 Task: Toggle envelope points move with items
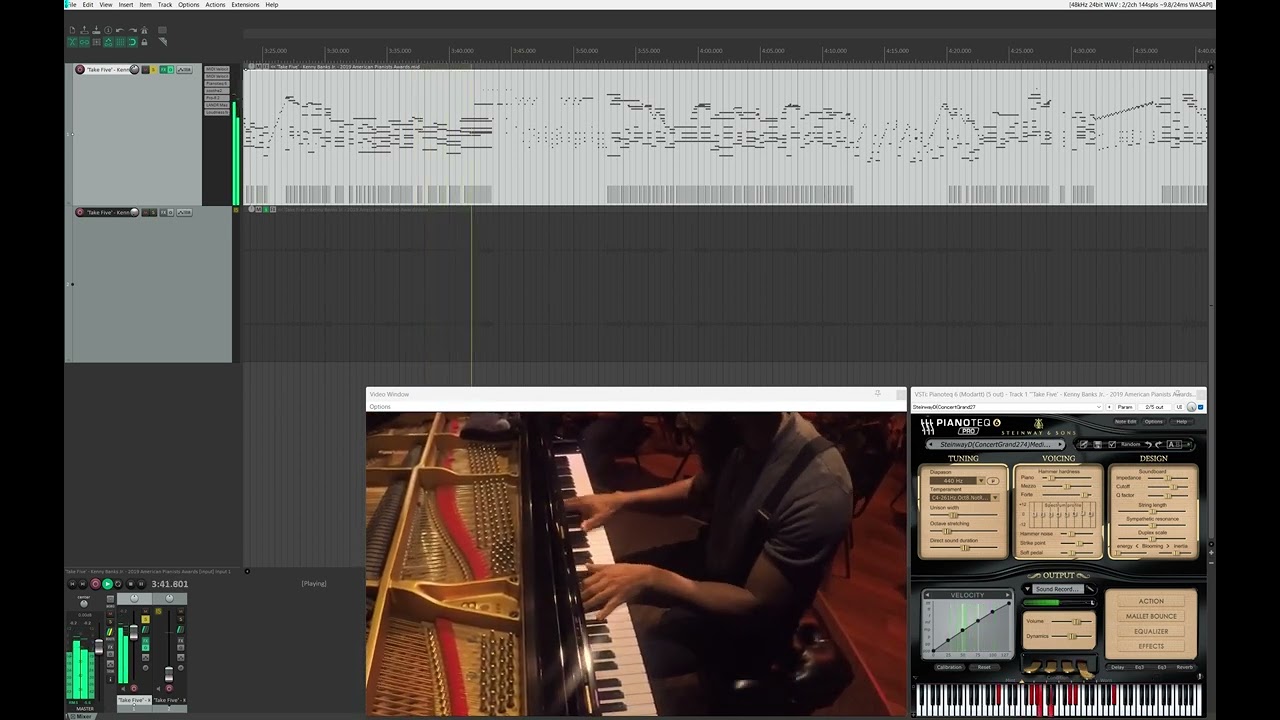click(108, 42)
